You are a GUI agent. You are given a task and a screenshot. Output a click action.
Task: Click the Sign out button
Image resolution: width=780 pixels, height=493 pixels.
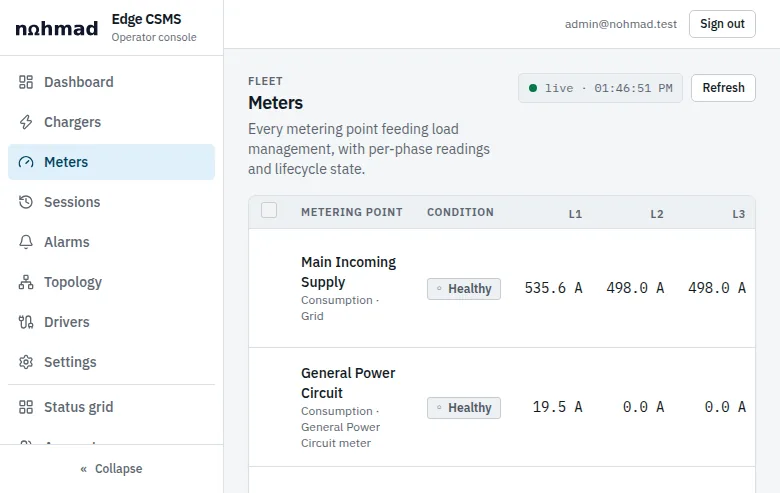(722, 24)
